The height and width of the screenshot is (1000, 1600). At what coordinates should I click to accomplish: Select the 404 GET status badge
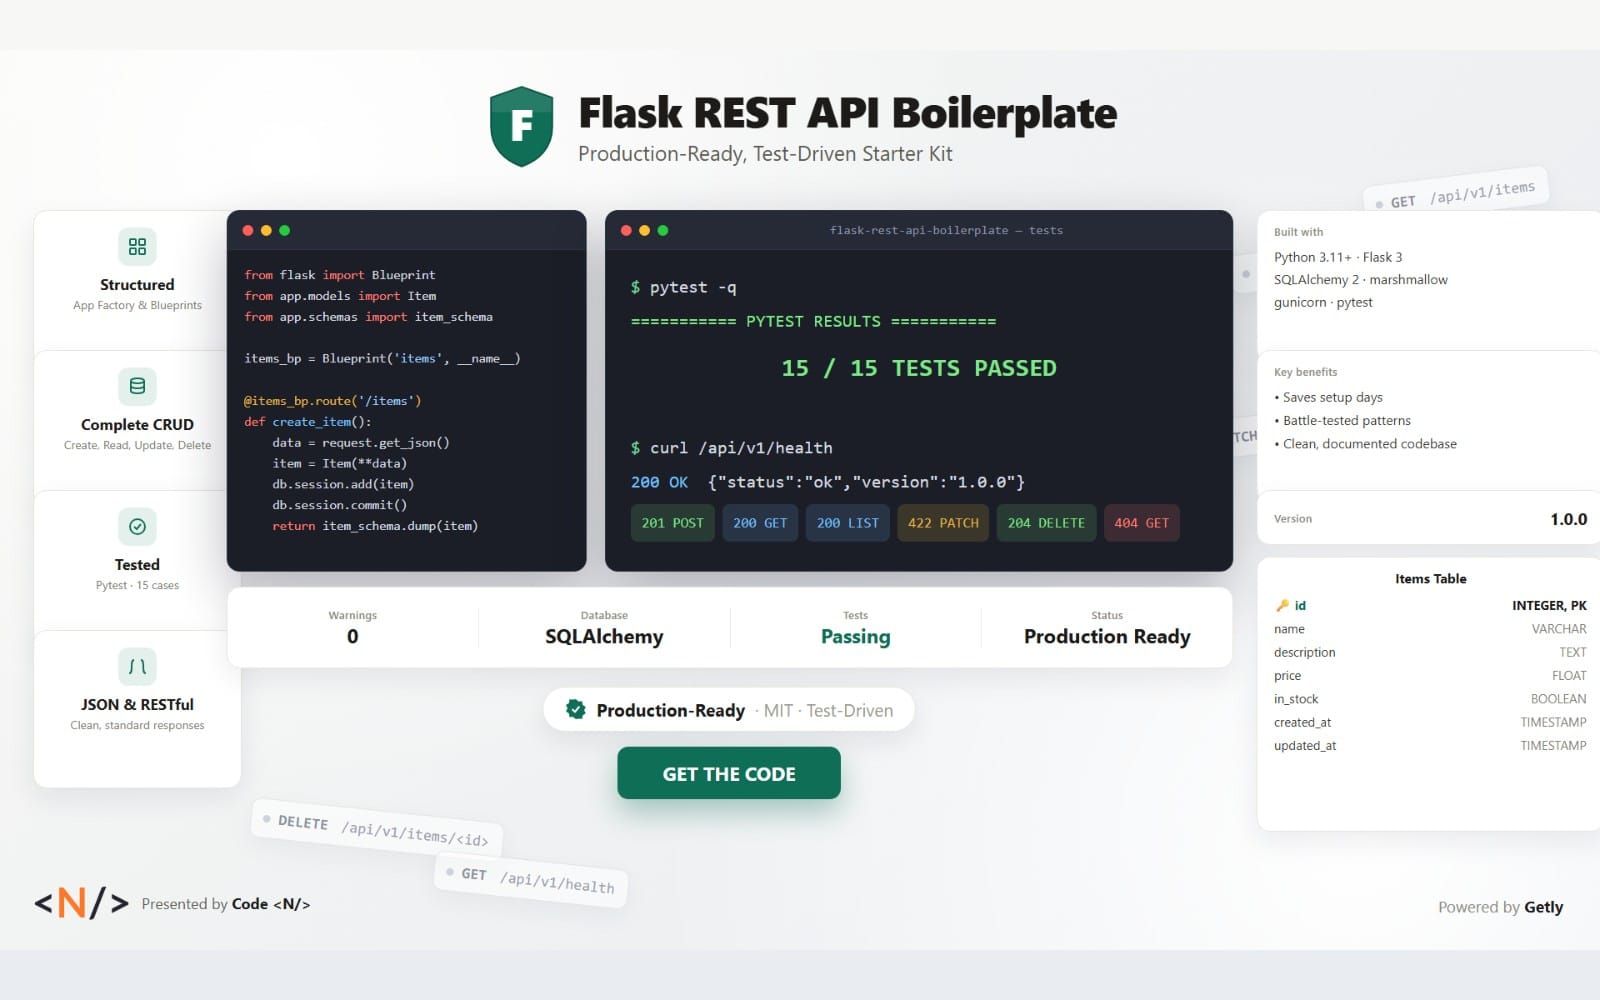pos(1141,523)
